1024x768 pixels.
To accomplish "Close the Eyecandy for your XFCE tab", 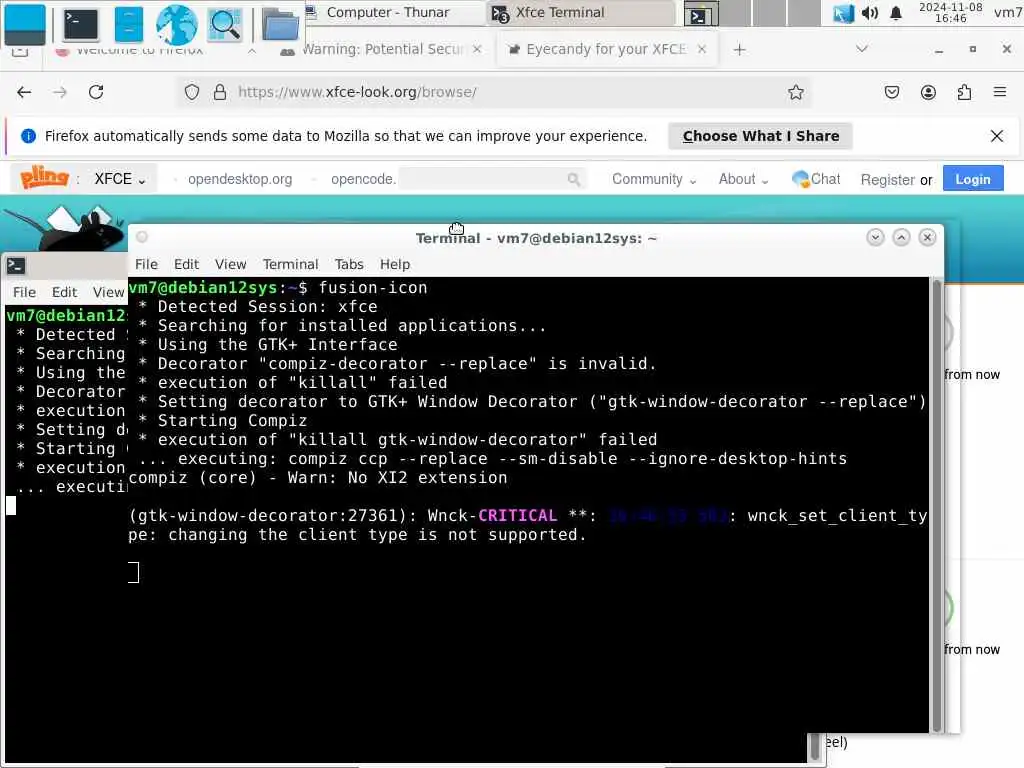I will [701, 49].
